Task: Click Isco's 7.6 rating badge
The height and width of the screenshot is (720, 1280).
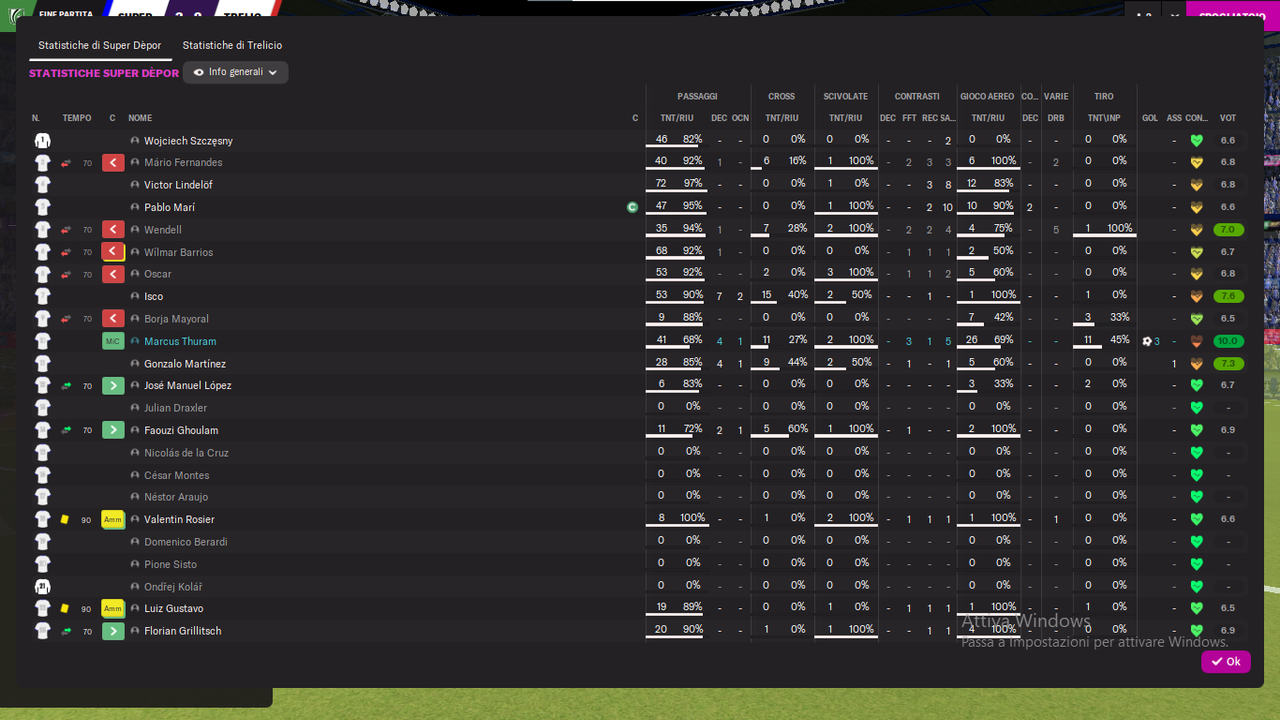Action: click(x=1228, y=297)
